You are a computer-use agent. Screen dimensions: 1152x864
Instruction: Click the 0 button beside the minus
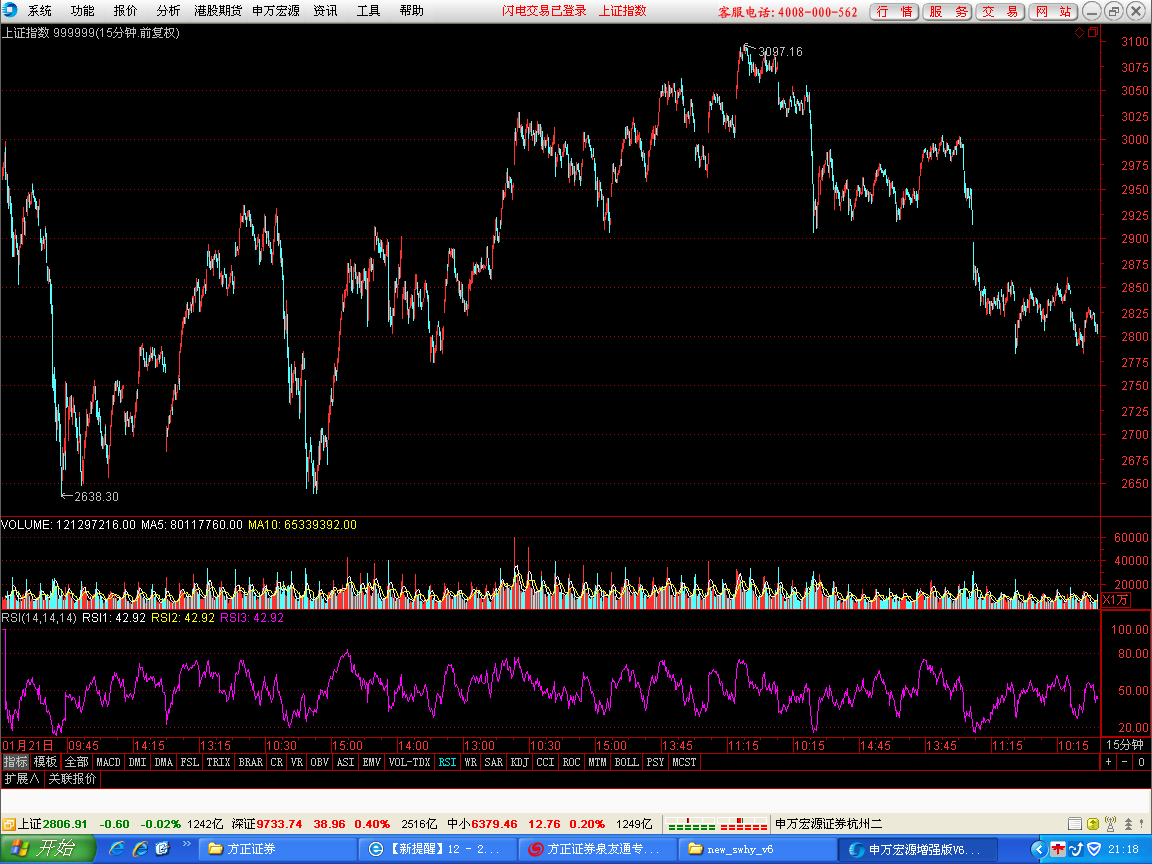click(x=1141, y=762)
